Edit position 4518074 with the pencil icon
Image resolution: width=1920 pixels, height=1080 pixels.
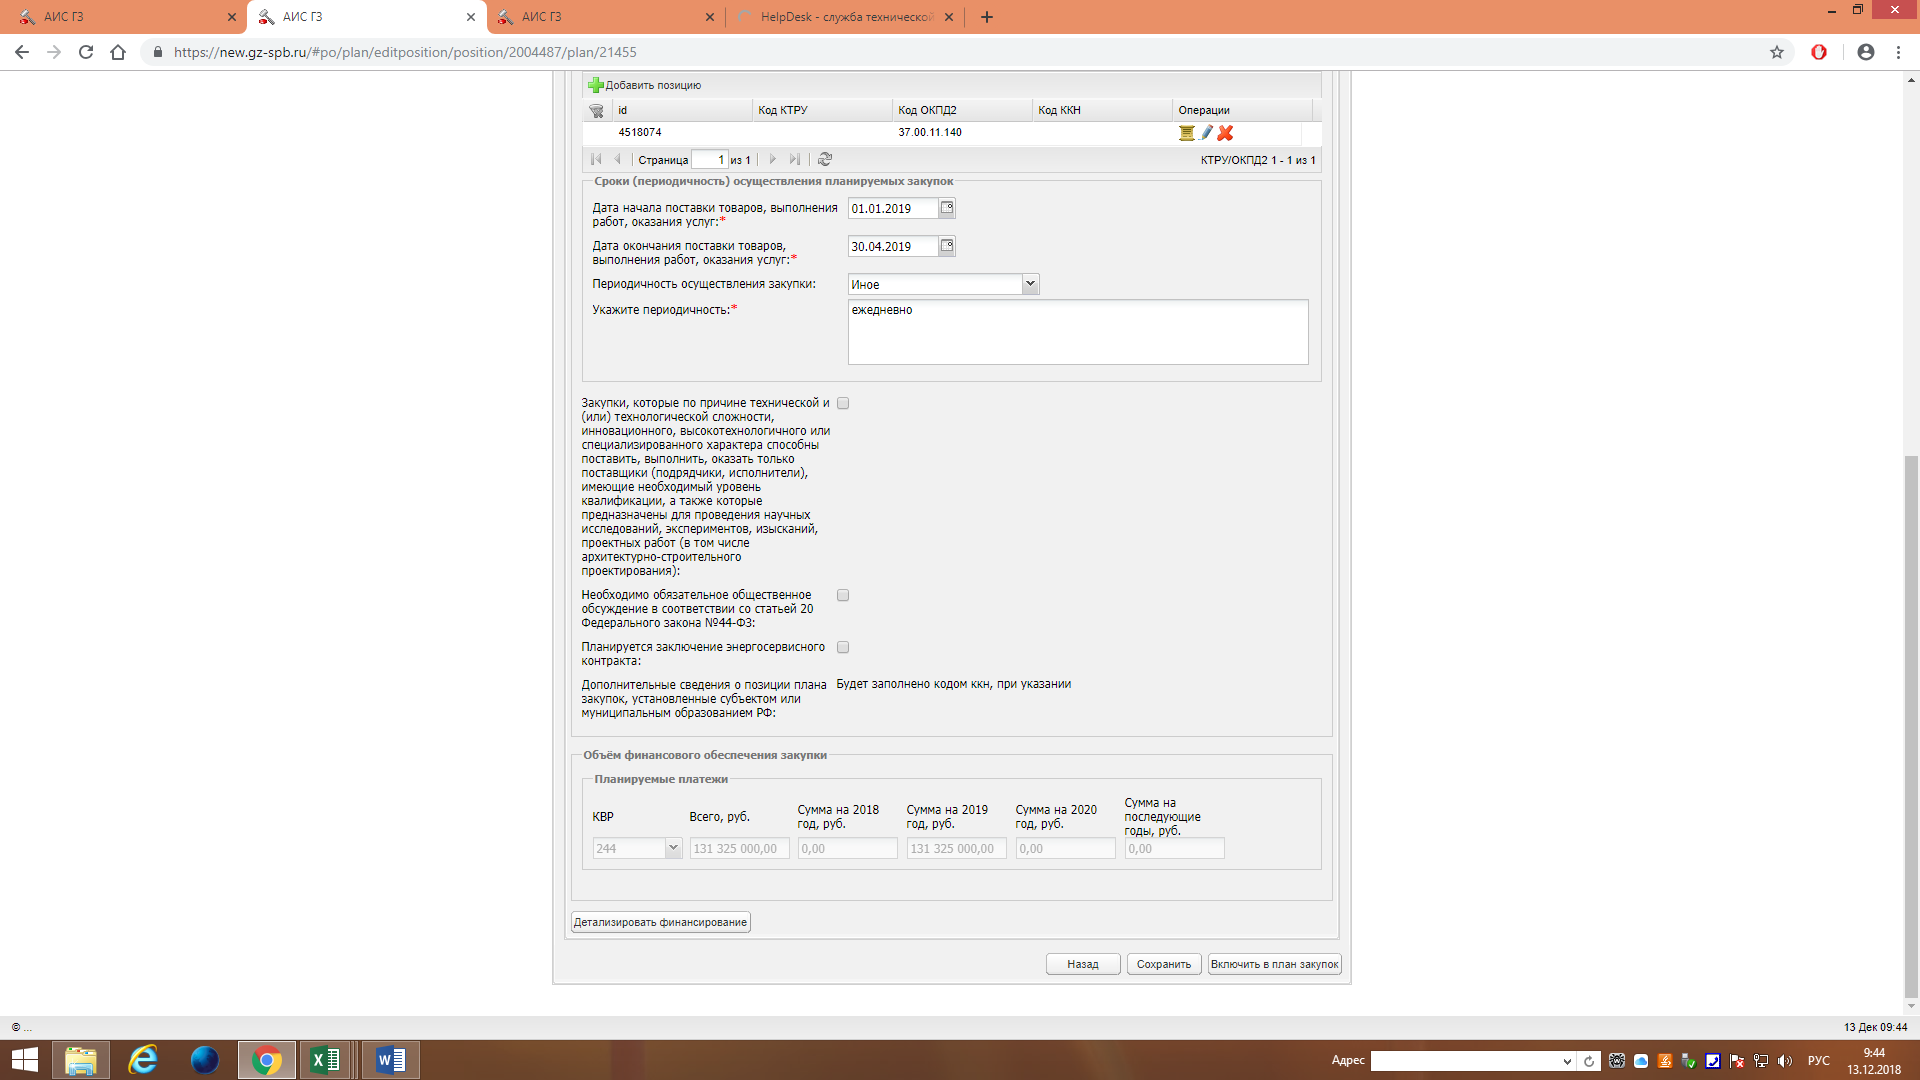tap(1206, 133)
